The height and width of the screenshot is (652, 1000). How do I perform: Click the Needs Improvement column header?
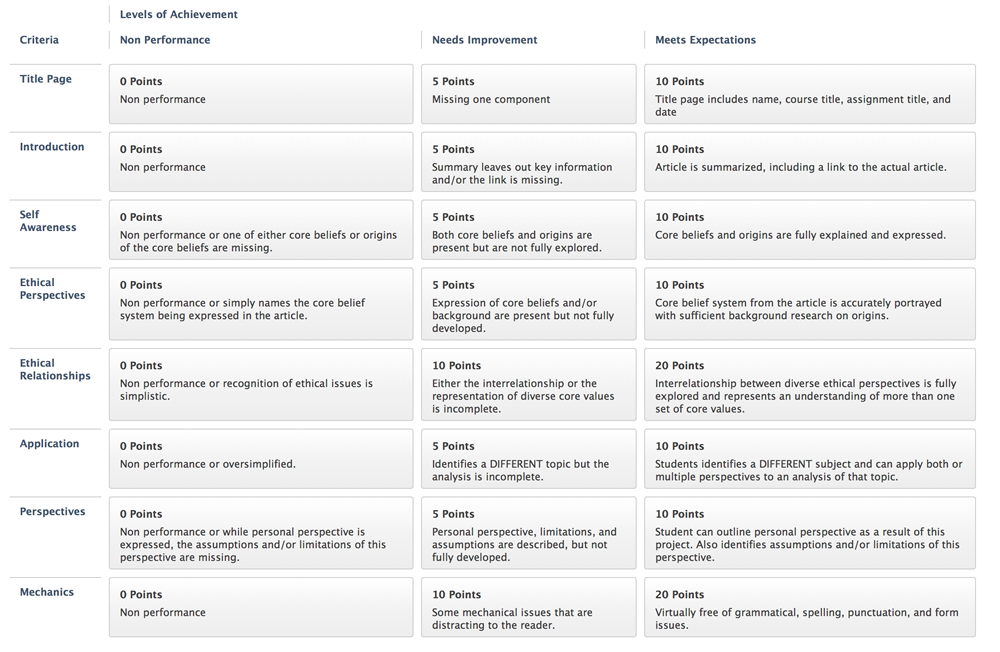484,40
